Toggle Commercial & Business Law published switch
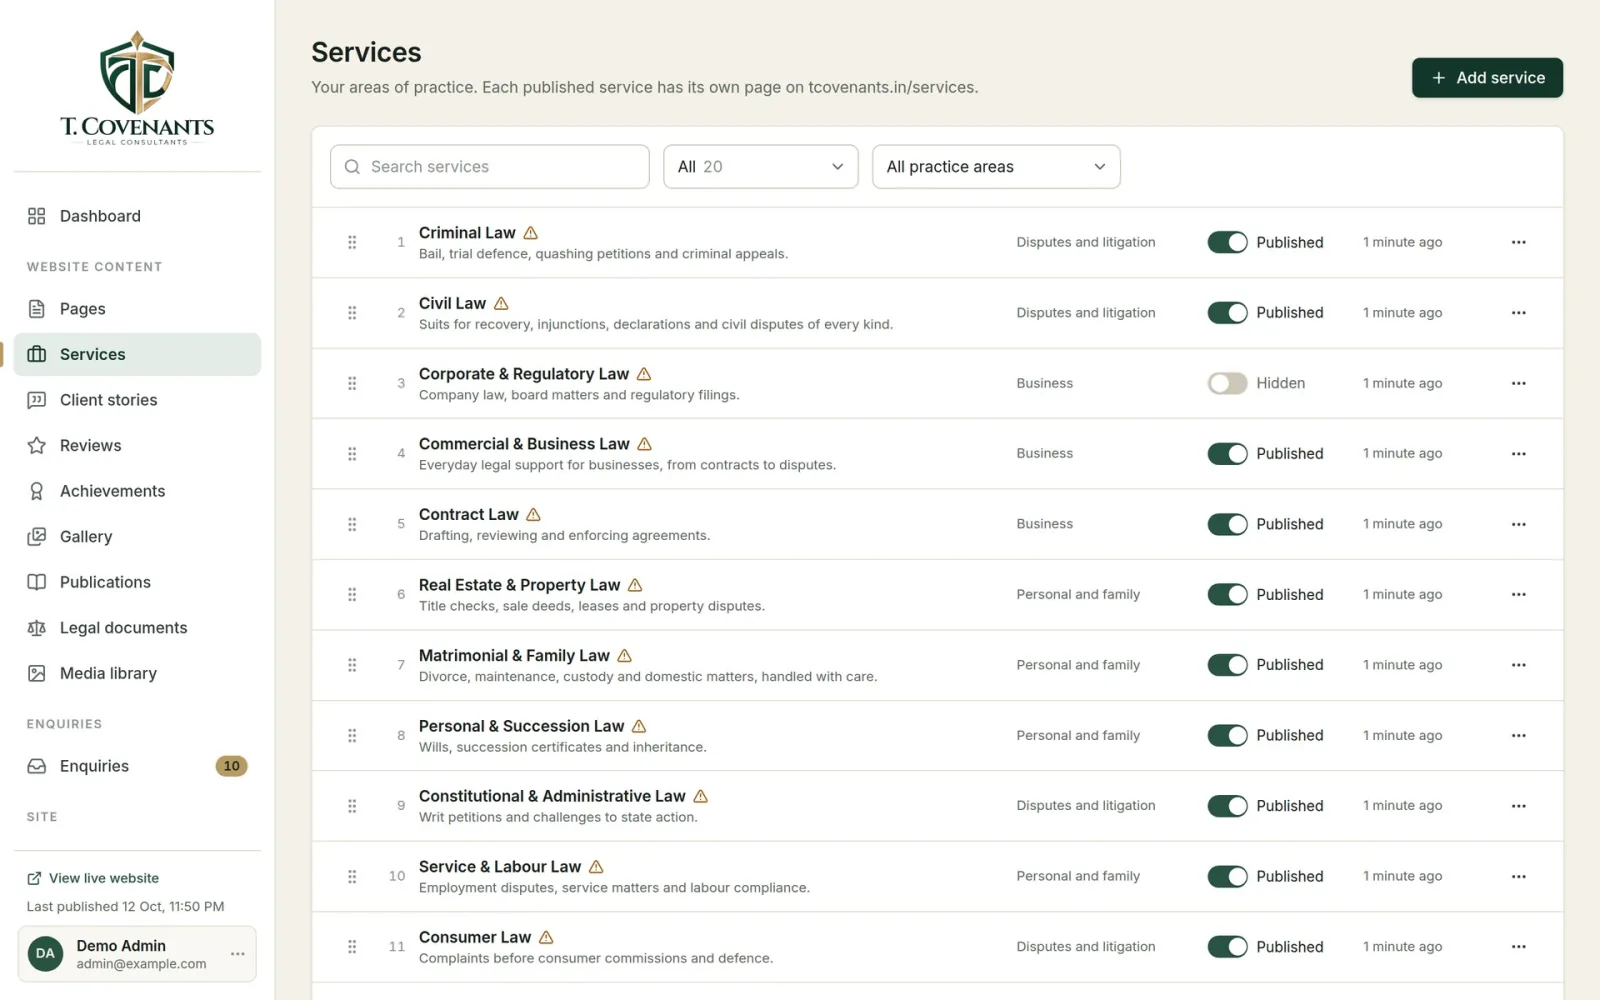Viewport: 1600px width, 1000px height. (x=1227, y=453)
